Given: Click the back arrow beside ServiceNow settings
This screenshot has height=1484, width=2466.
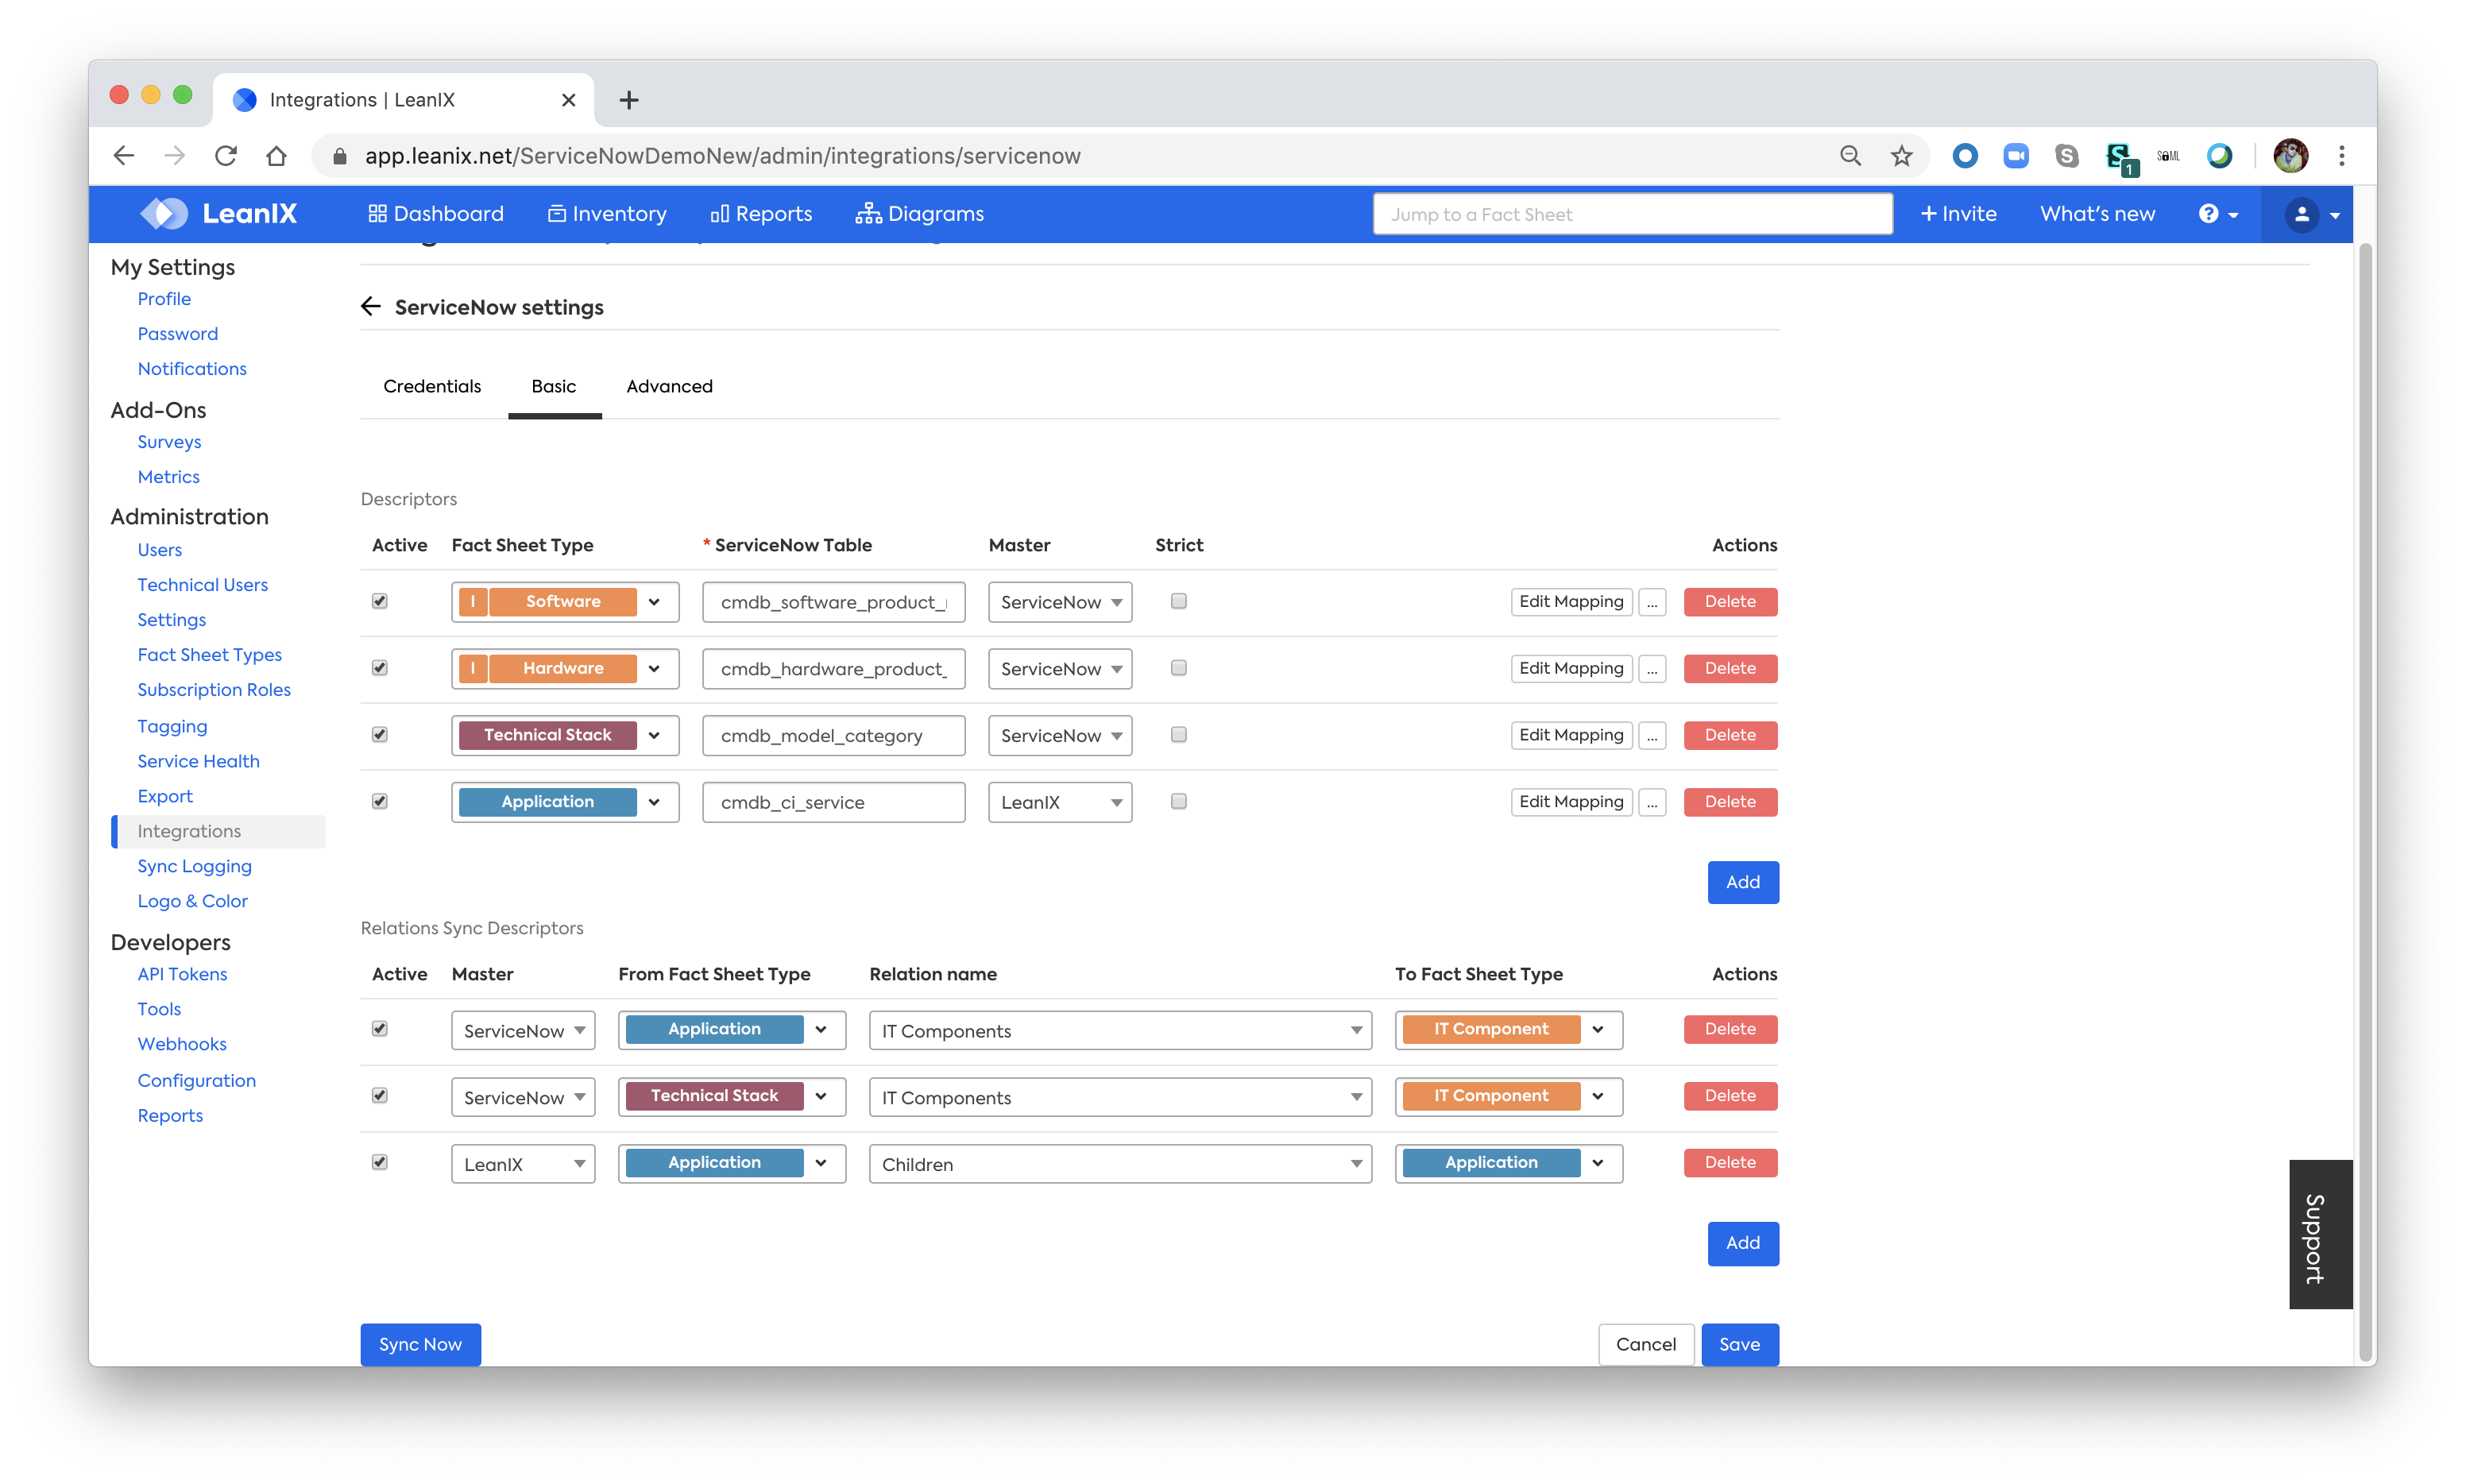Looking at the screenshot, I should click(x=371, y=306).
